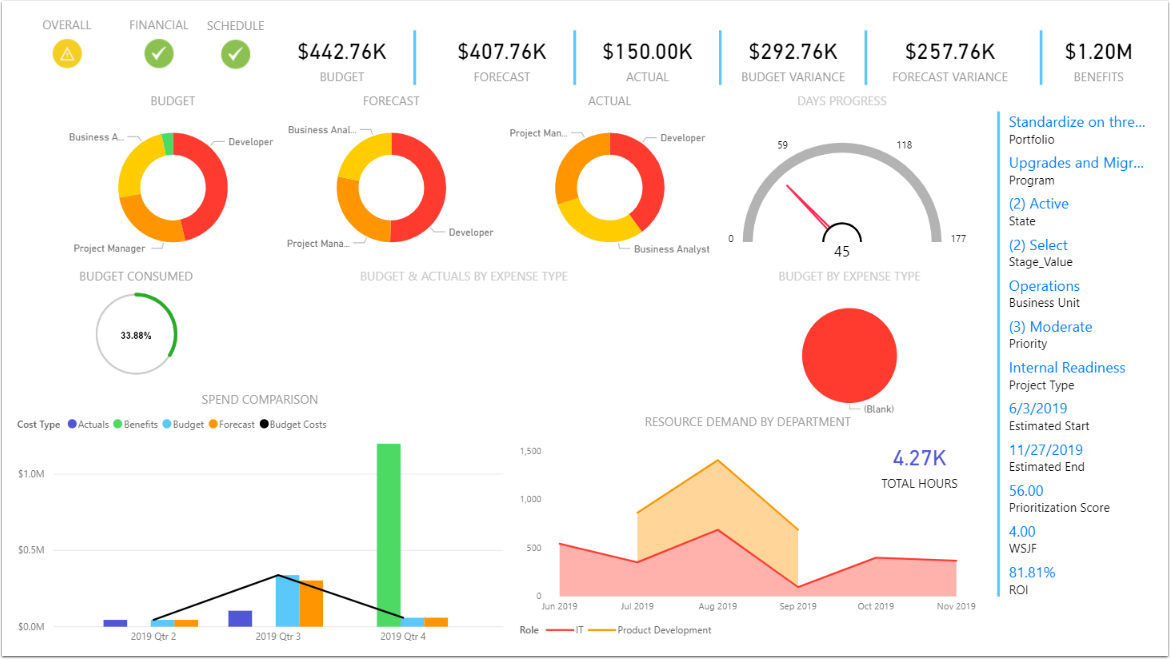
Task: Click the purple Actuals bar in 2019 Qtr 3
Action: 240,619
